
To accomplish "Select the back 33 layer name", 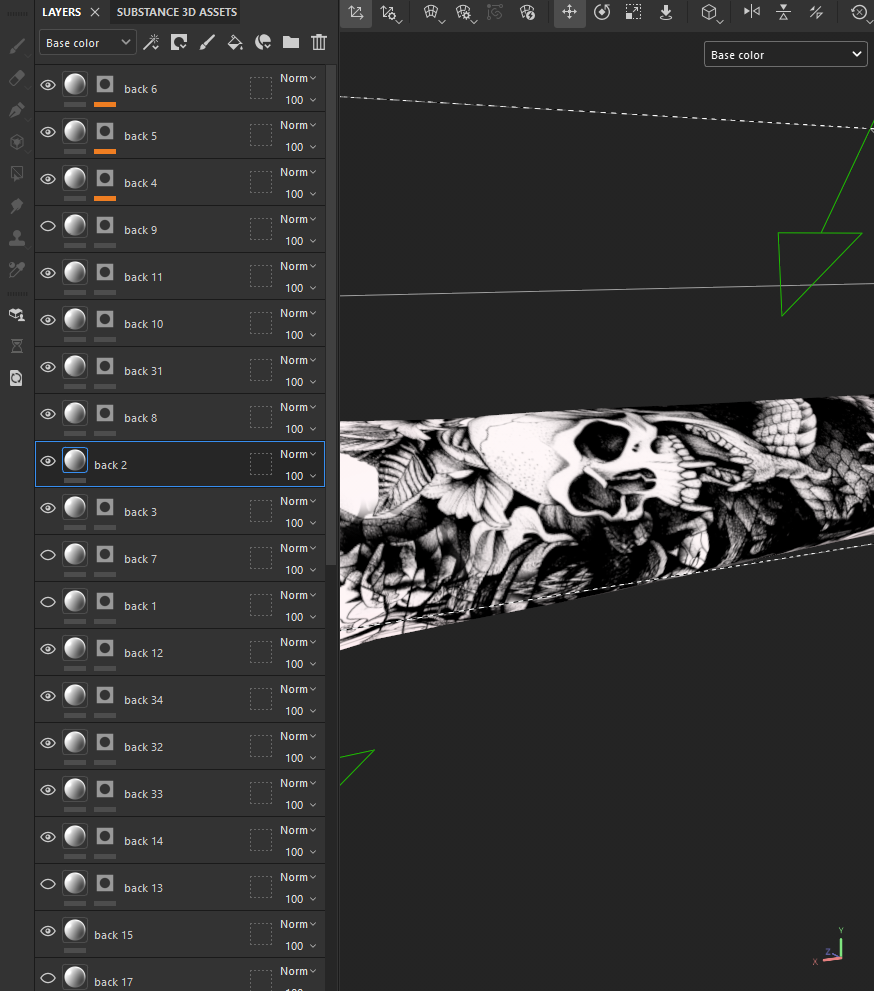I will pyautogui.click(x=143, y=794).
